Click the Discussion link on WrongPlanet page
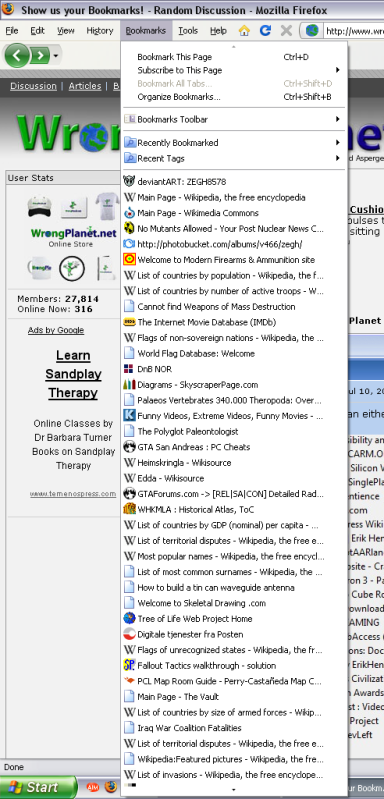 click(x=34, y=86)
